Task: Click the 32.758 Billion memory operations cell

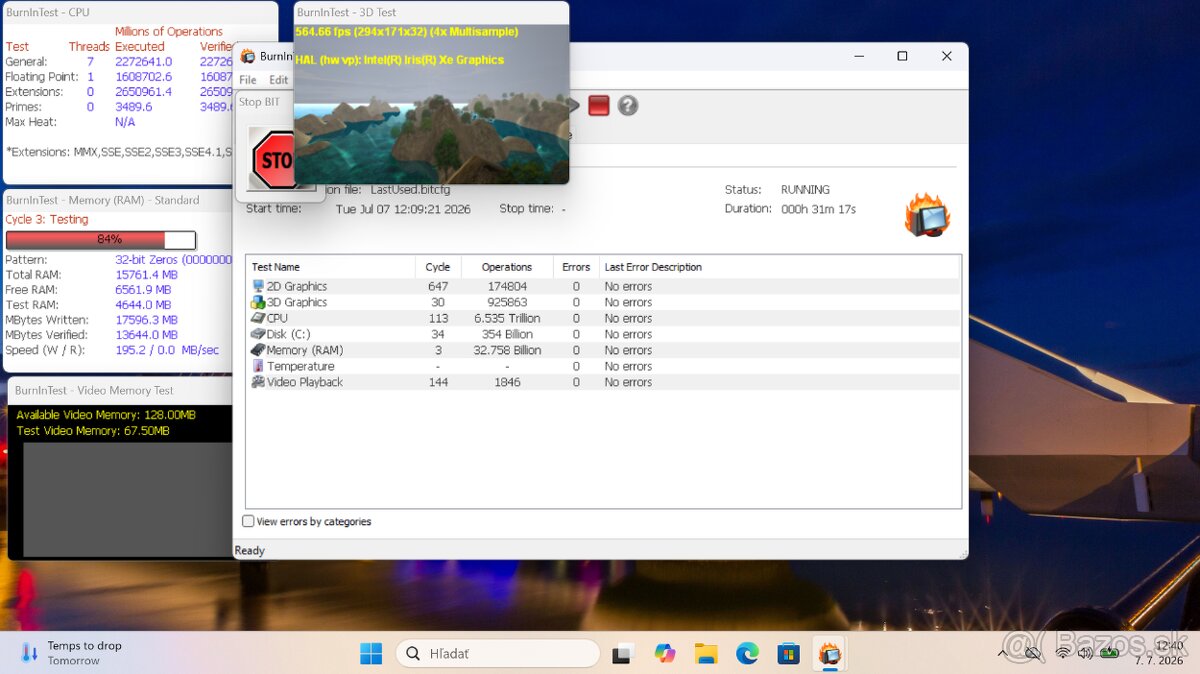Action: pyautogui.click(x=507, y=350)
